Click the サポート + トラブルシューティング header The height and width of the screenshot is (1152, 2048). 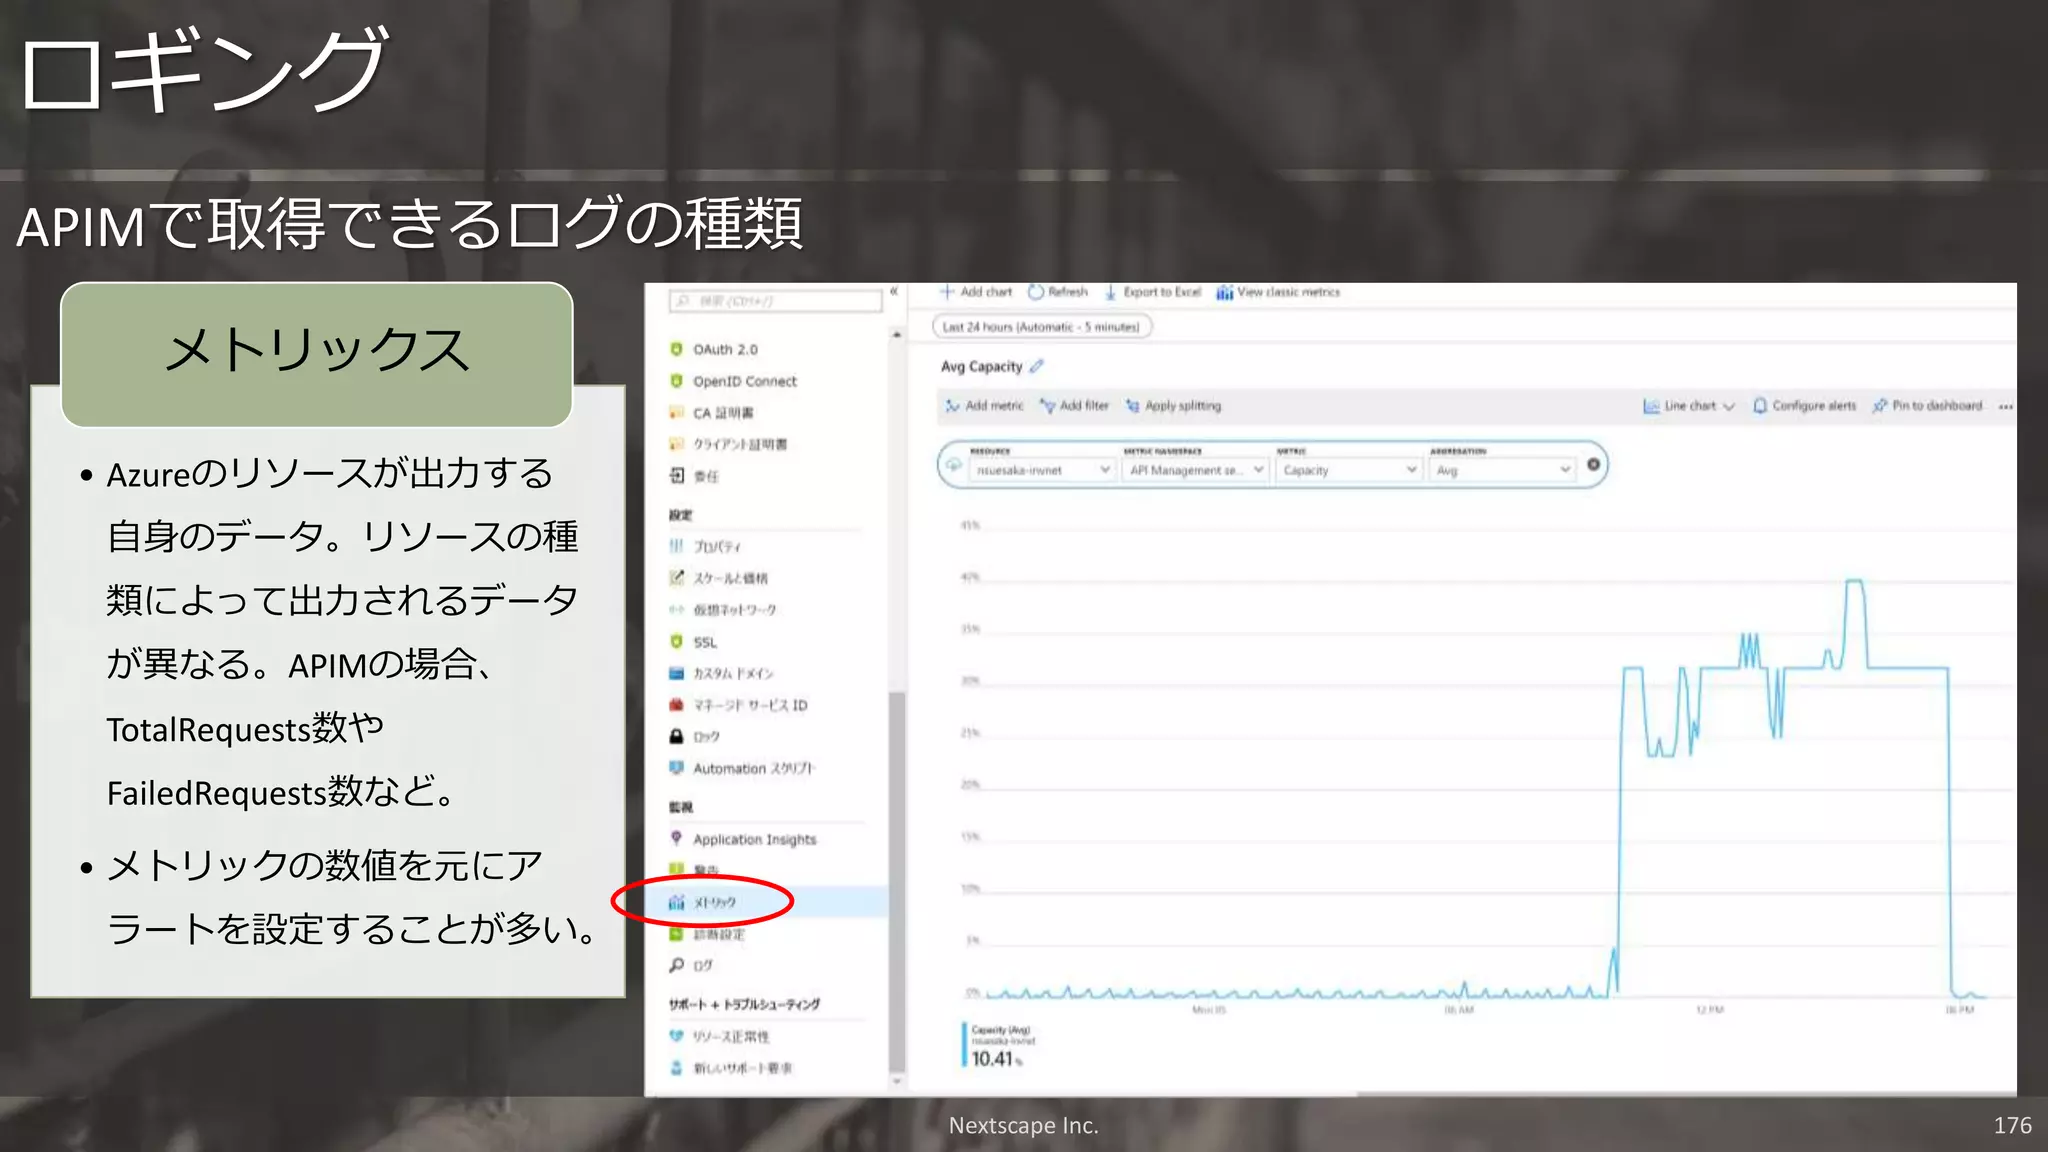point(744,1004)
